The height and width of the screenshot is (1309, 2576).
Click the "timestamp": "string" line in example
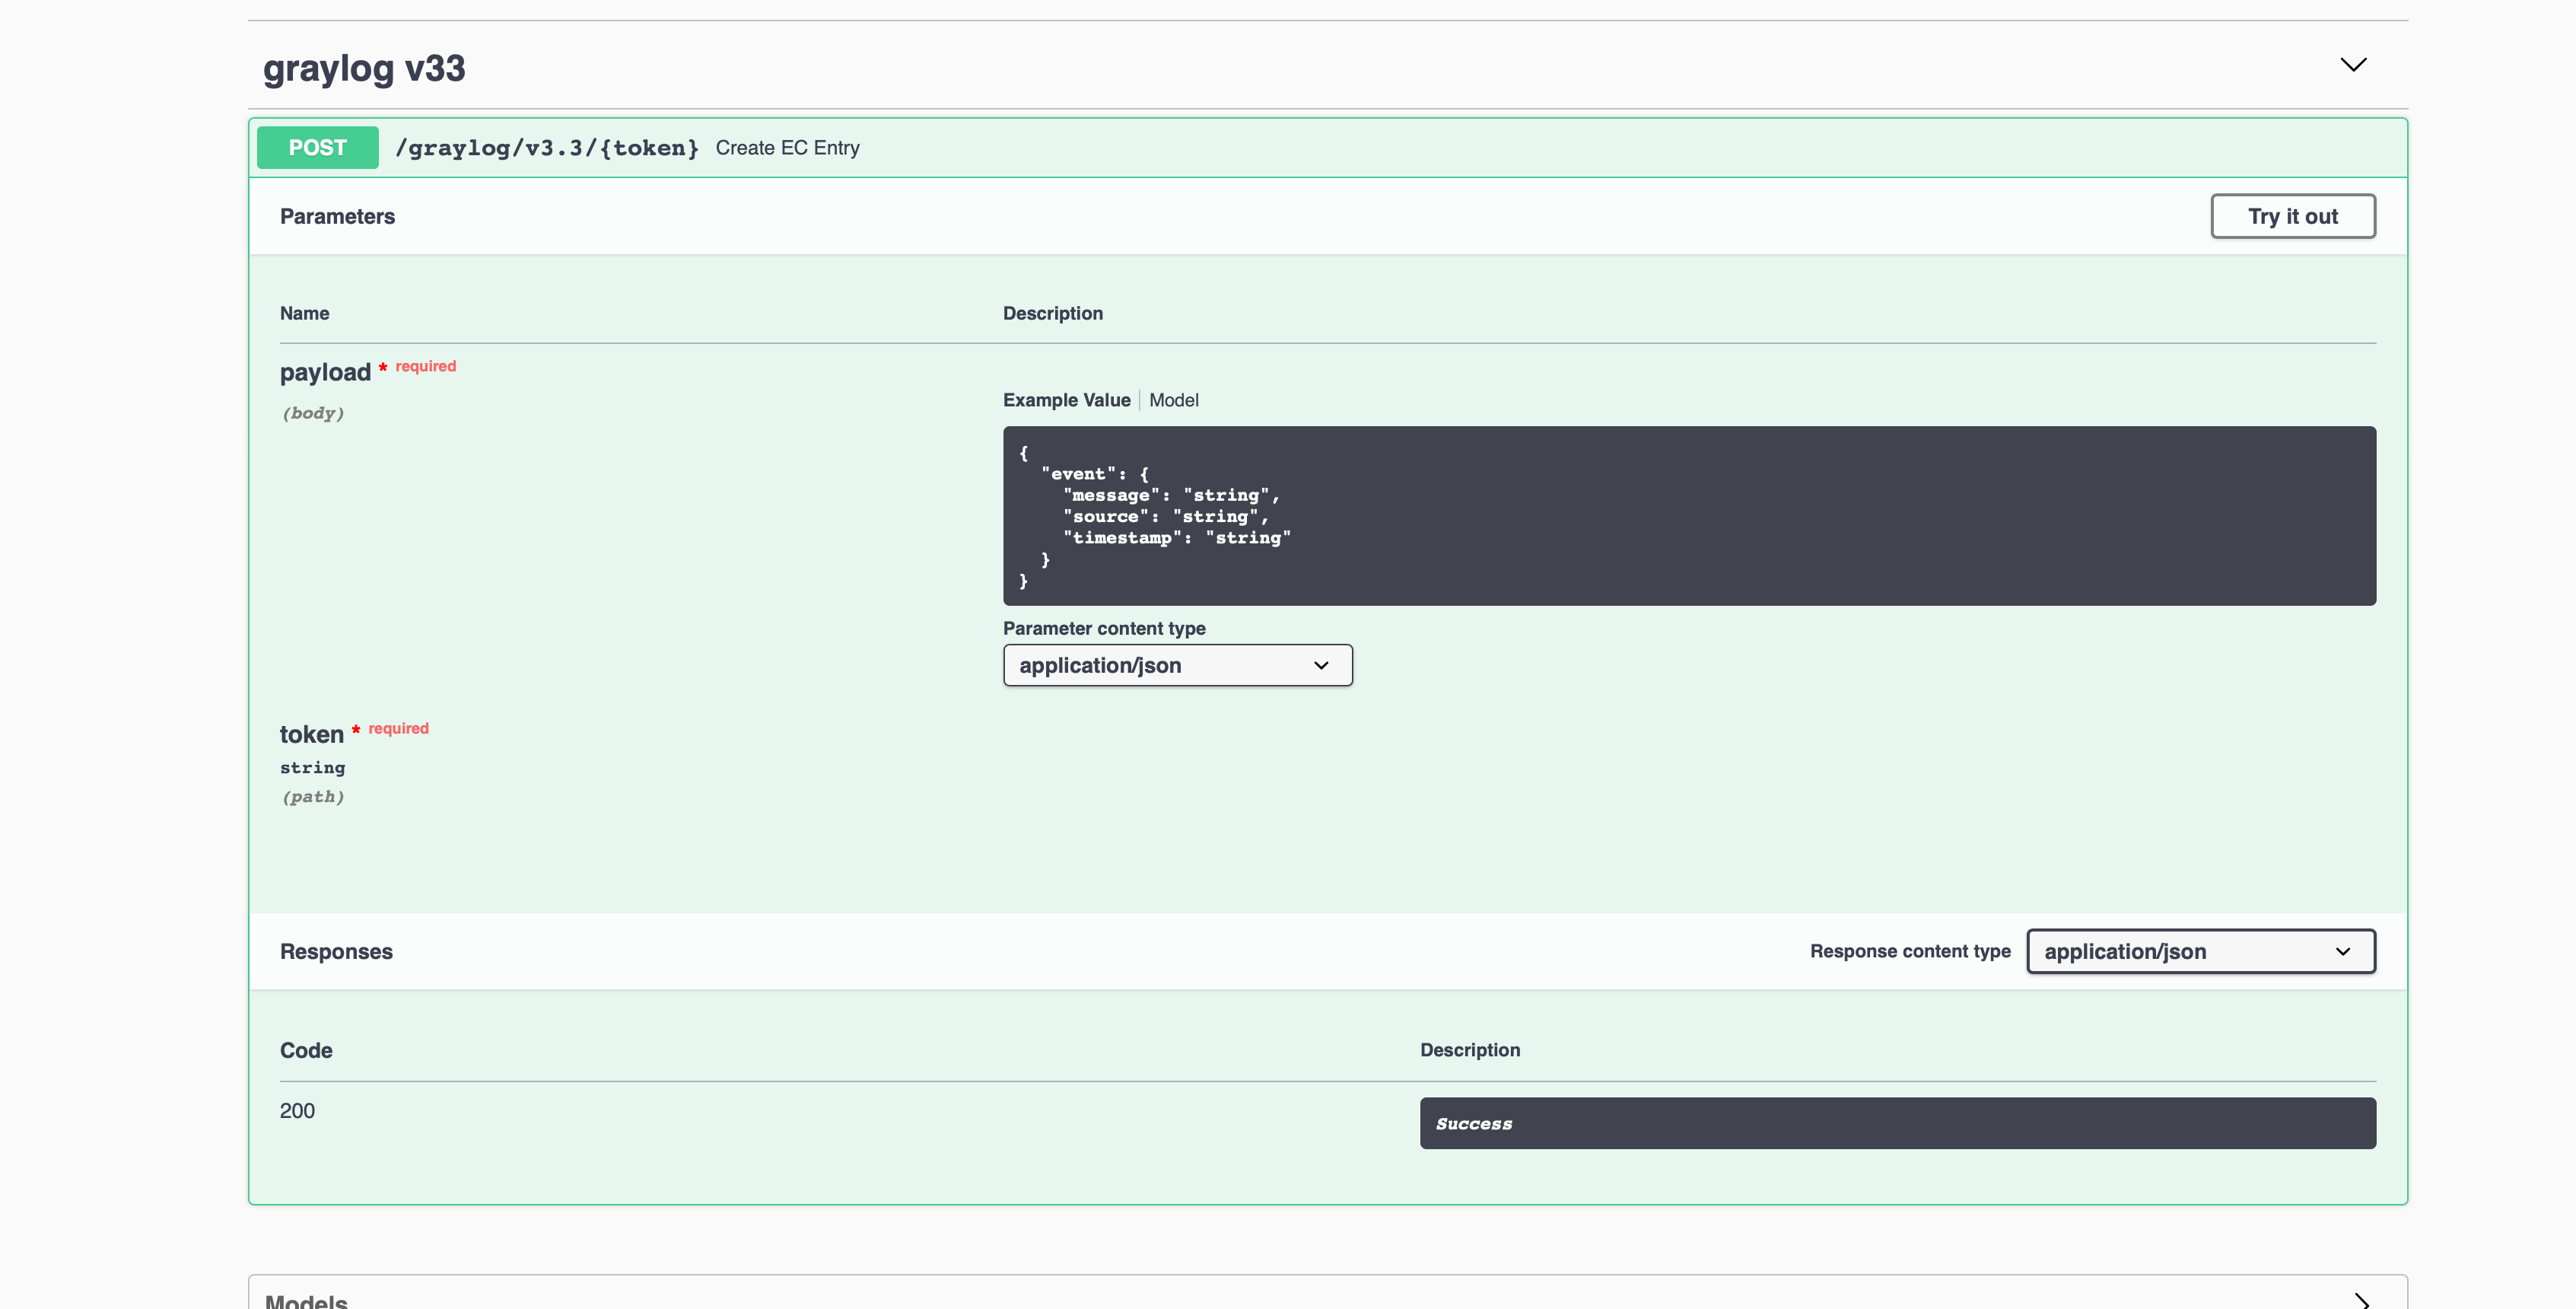(1176, 538)
